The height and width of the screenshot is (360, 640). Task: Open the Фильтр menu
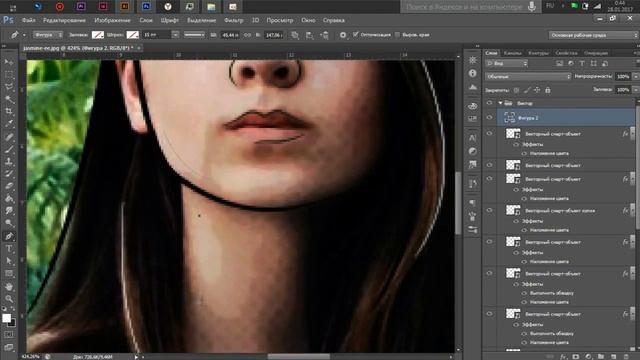233,20
